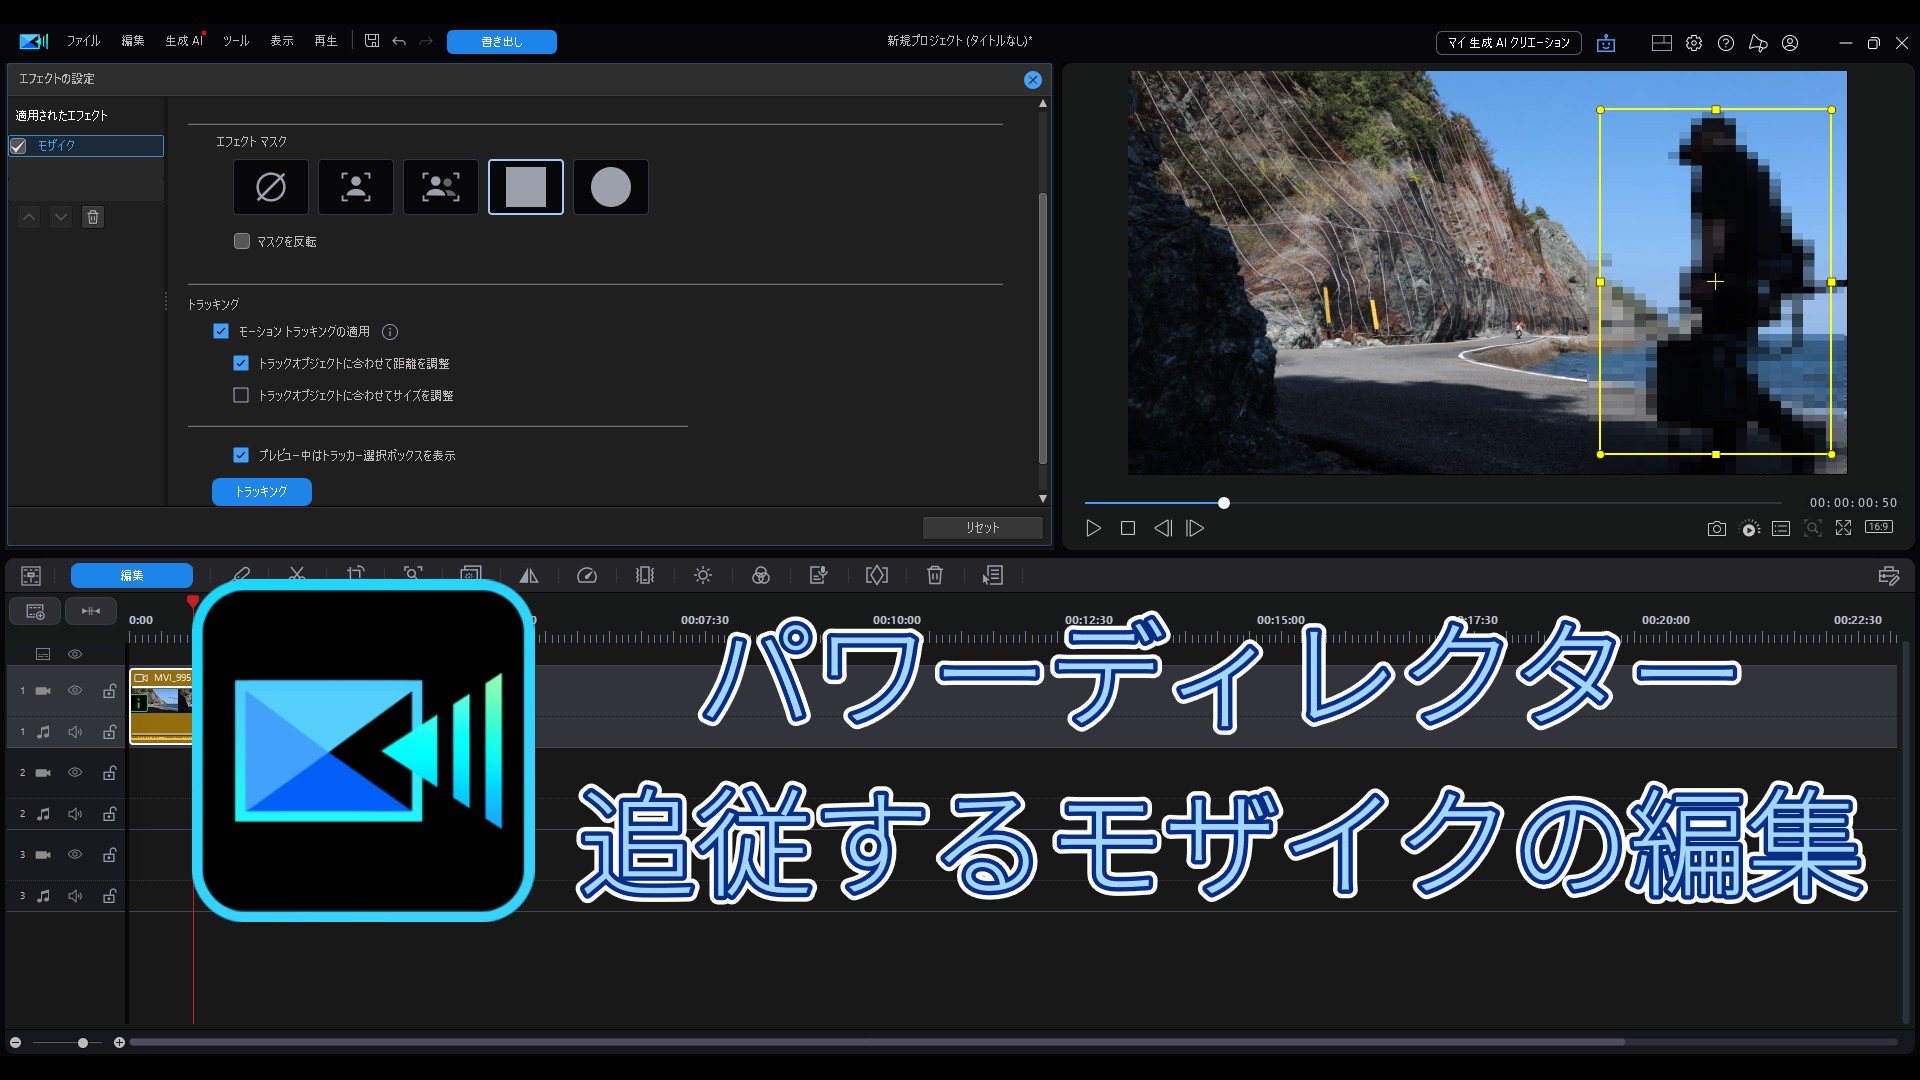Click the トラッキング button

(261, 491)
